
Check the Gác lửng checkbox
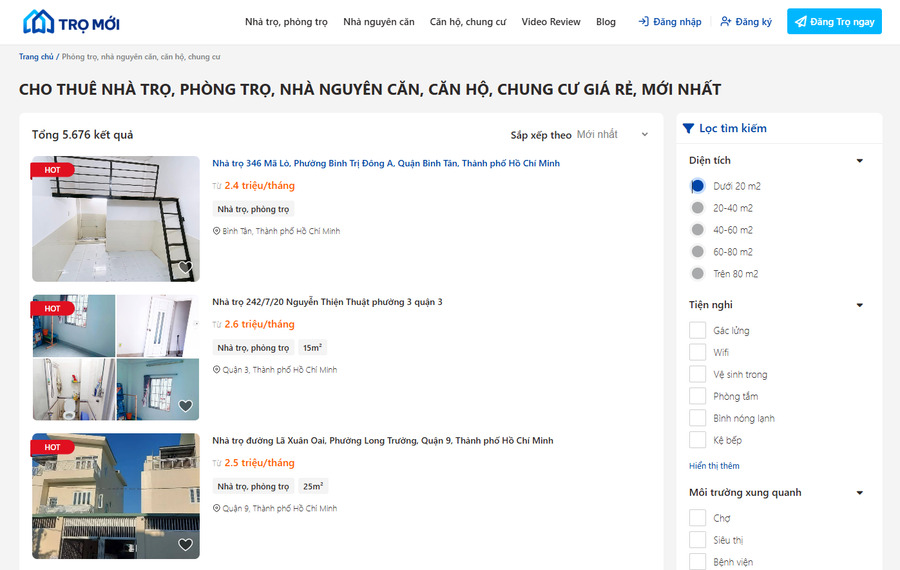697,330
